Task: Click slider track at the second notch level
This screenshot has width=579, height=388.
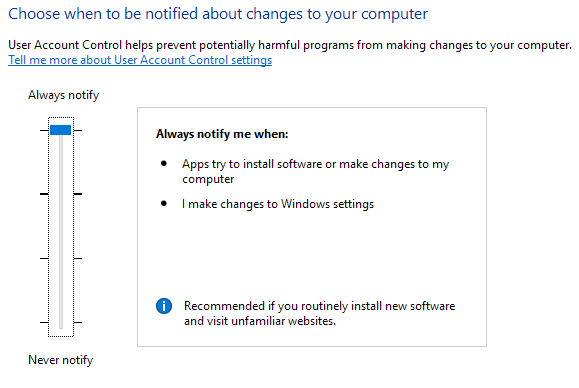Action: [x=61, y=194]
